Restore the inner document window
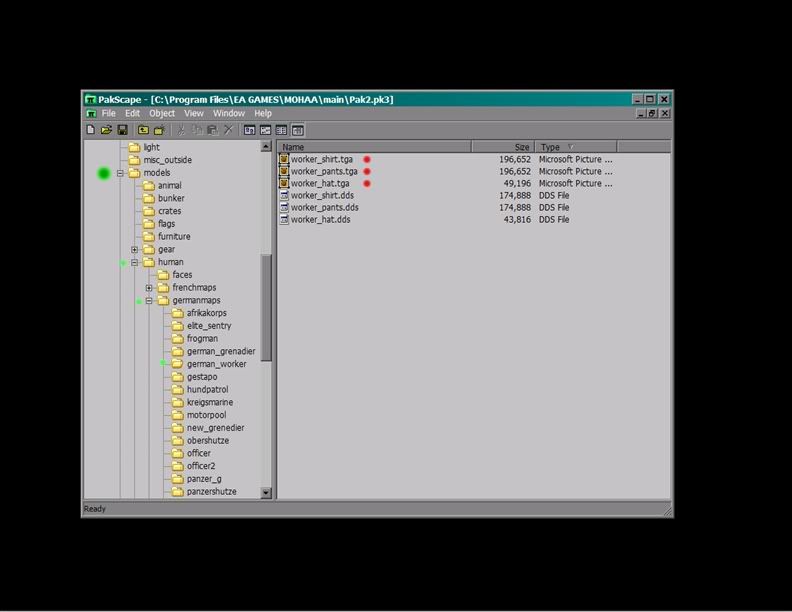792x612 pixels. click(652, 114)
